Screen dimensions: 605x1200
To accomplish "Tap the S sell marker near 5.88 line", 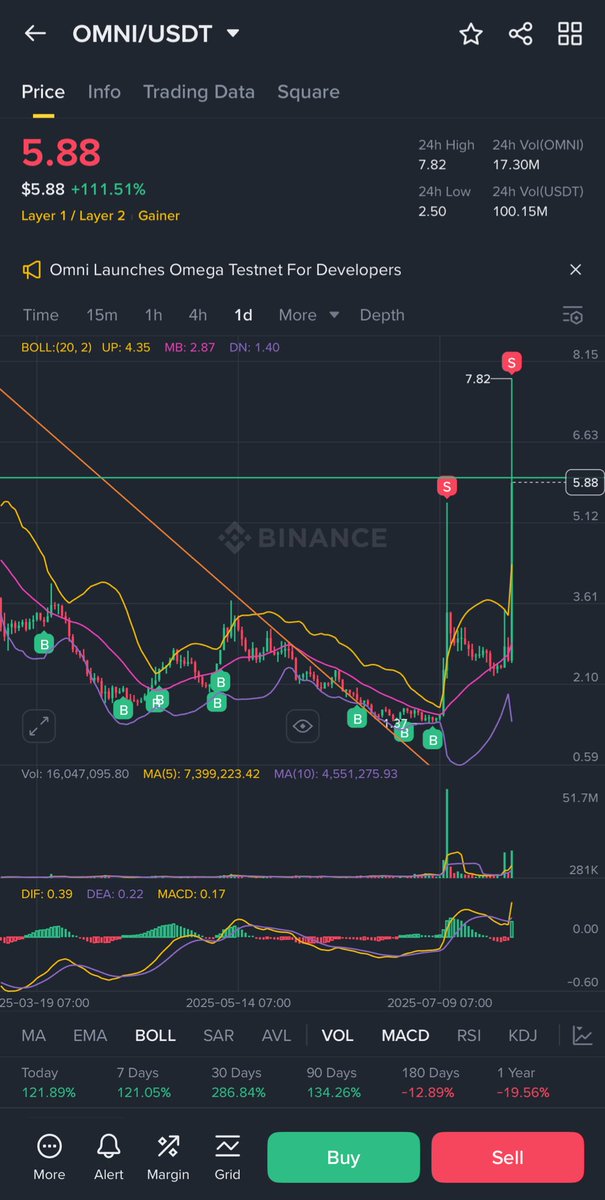I will pos(447,487).
